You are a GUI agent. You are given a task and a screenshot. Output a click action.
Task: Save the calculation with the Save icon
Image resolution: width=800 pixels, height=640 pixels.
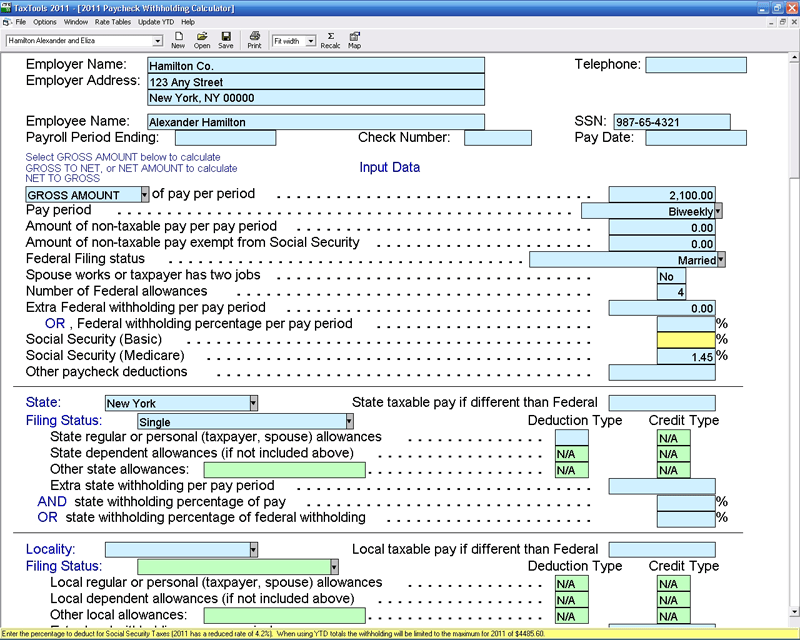(x=225, y=38)
